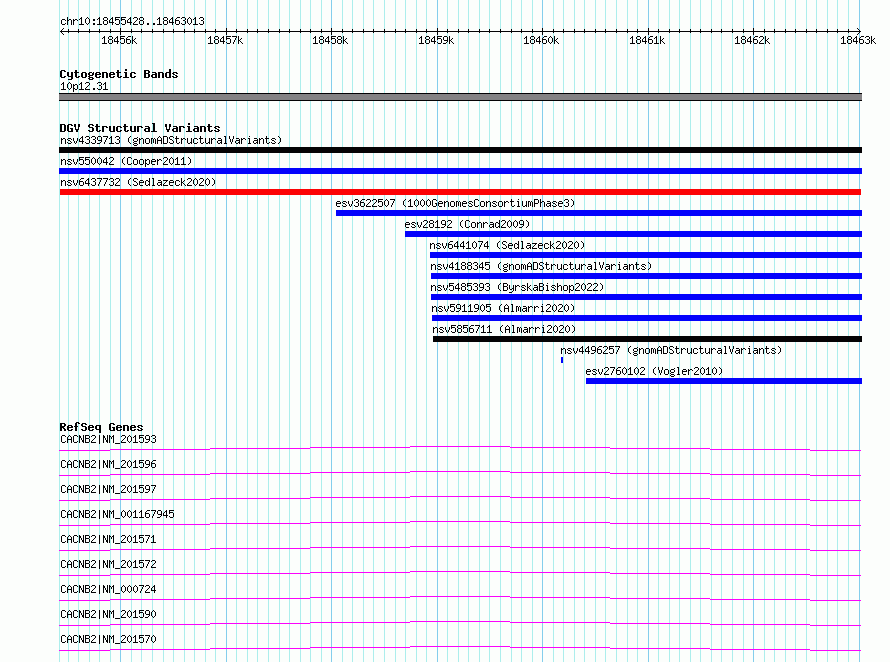Open variant label nsv4339713 (gnomADStructuralVariants)

coord(171,140)
